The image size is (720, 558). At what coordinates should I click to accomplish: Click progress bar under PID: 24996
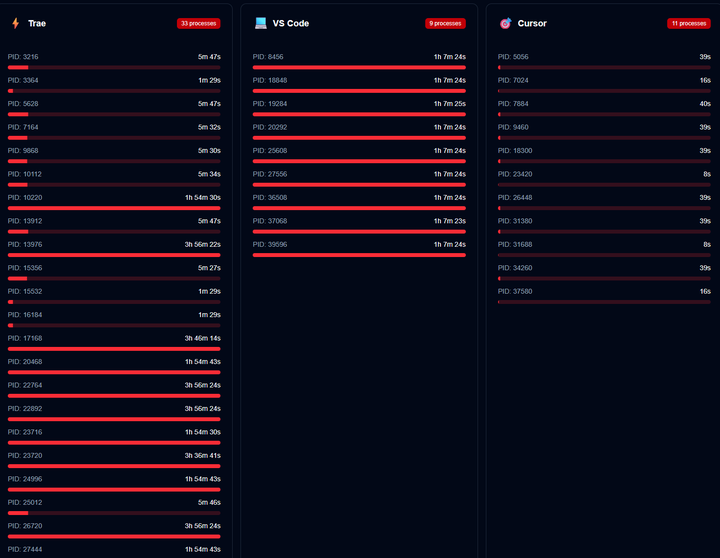coord(114,490)
